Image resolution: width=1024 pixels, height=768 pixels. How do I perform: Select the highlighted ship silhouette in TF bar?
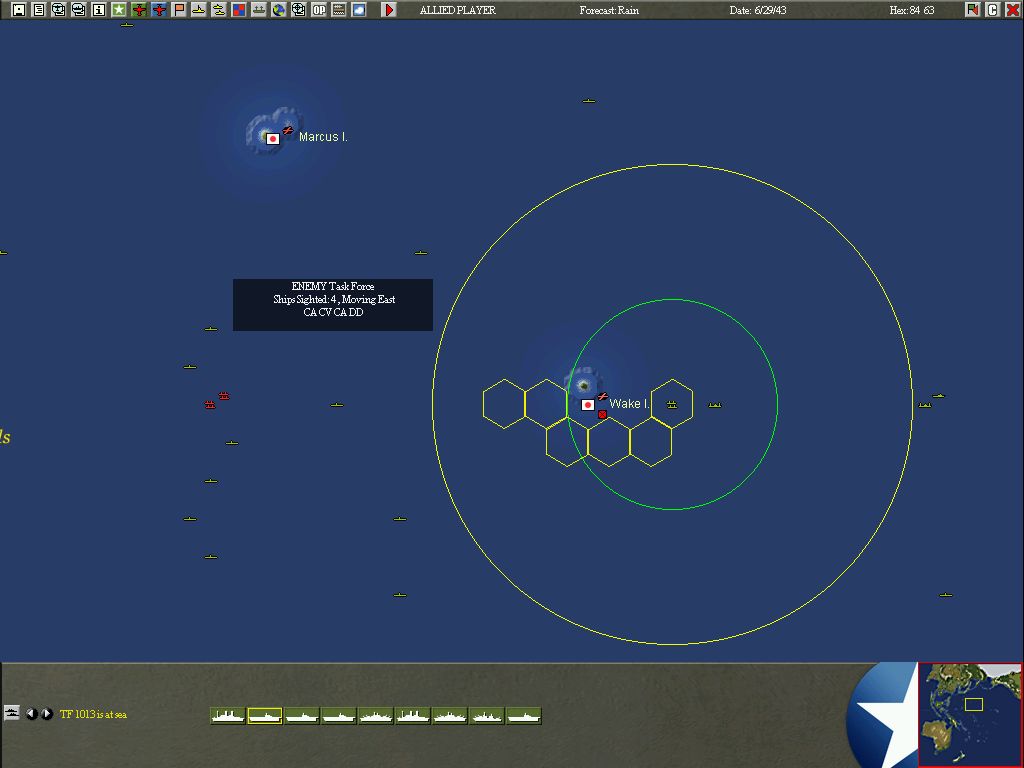[x=264, y=716]
